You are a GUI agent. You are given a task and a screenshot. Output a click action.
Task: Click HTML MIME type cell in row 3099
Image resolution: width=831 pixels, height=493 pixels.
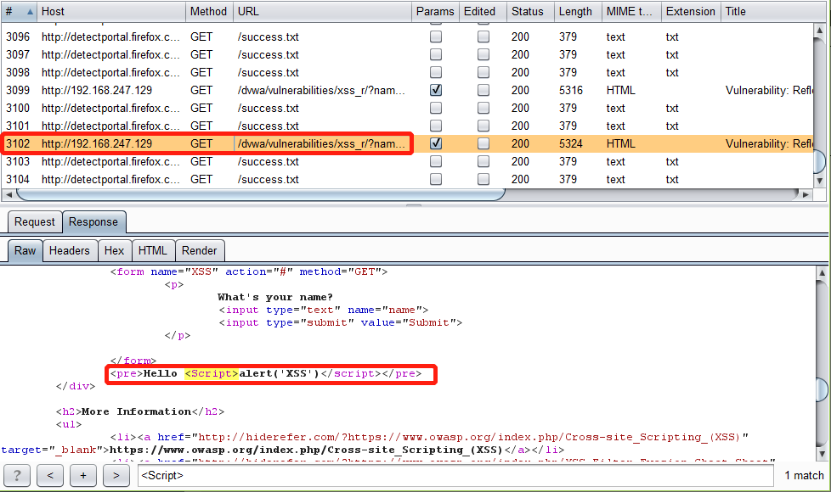(x=621, y=90)
